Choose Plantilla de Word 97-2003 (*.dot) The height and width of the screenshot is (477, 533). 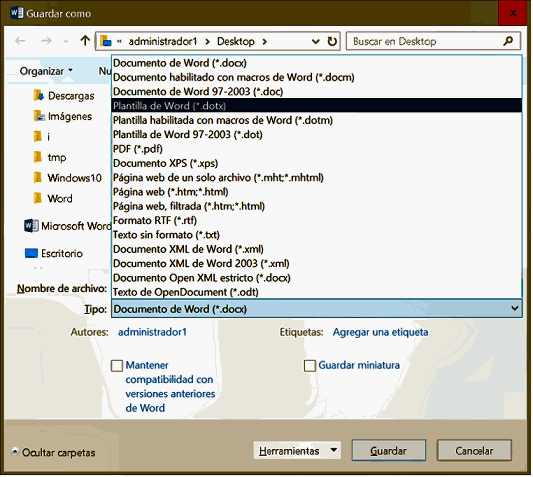click(x=316, y=134)
